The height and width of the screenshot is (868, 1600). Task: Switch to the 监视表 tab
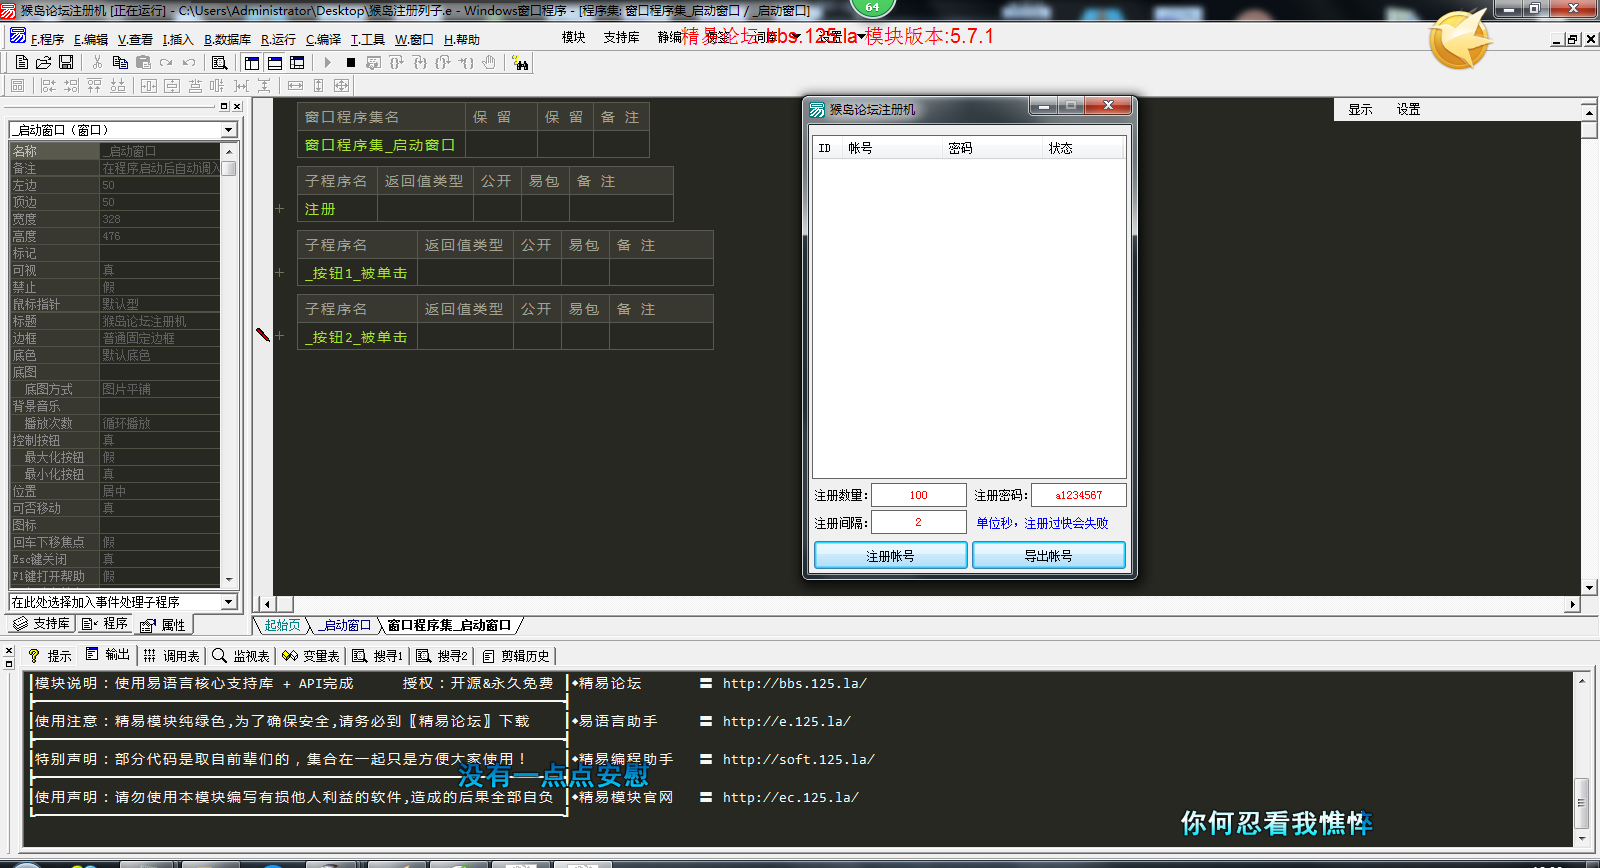pos(241,656)
